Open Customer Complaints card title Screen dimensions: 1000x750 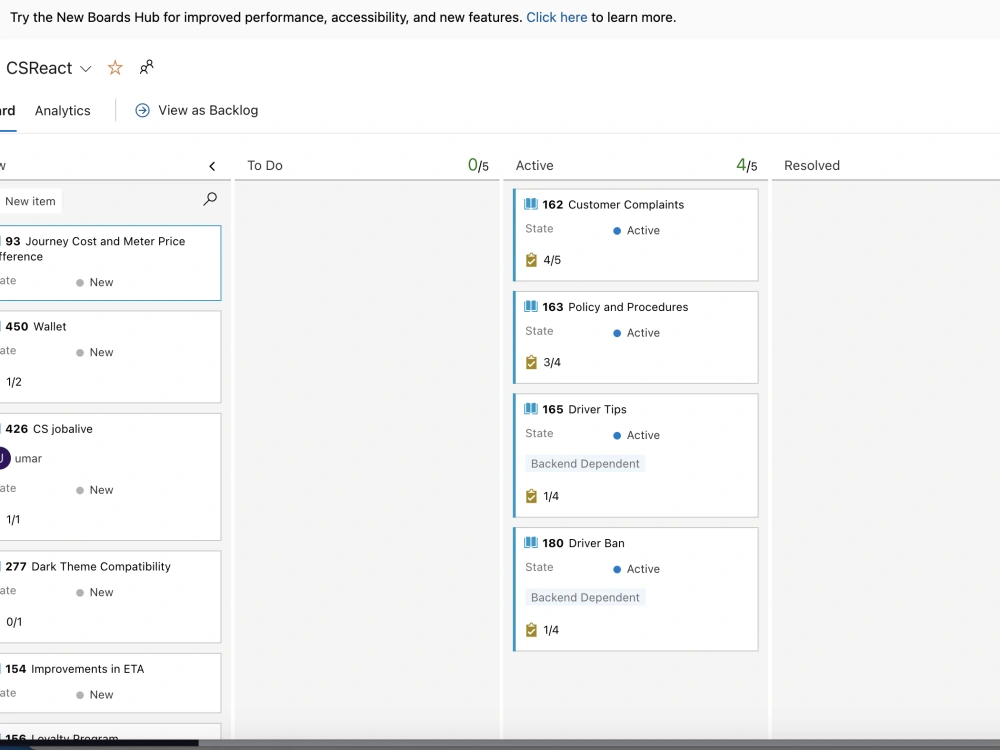coord(626,205)
